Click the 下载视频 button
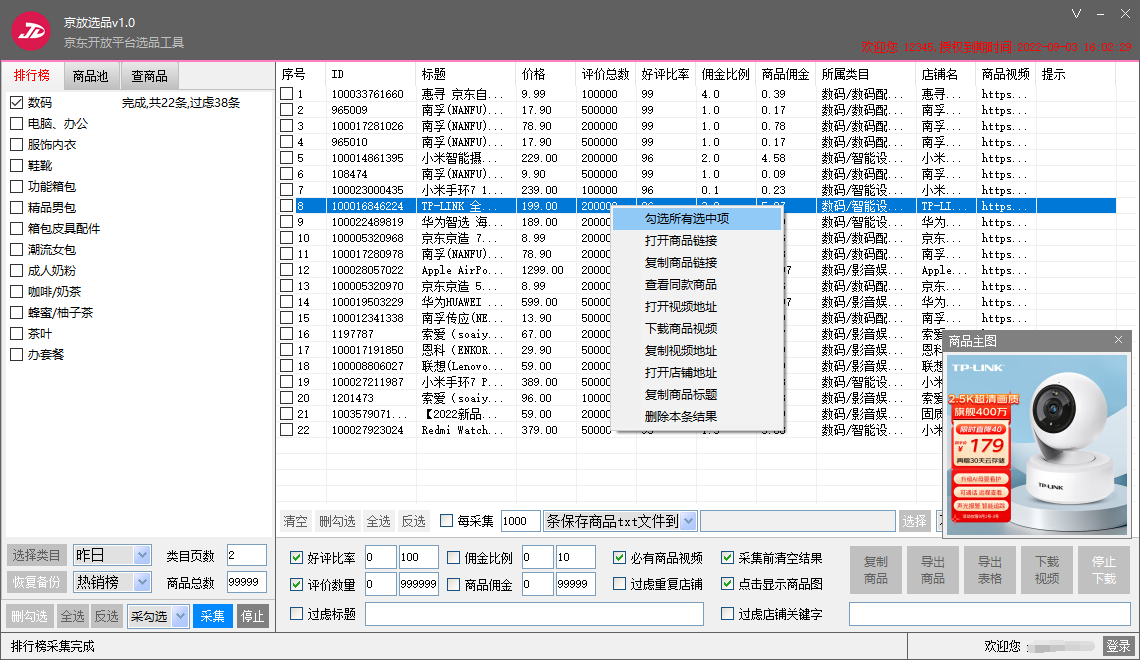Image resolution: width=1140 pixels, height=660 pixels. pyautogui.click(x=1047, y=570)
